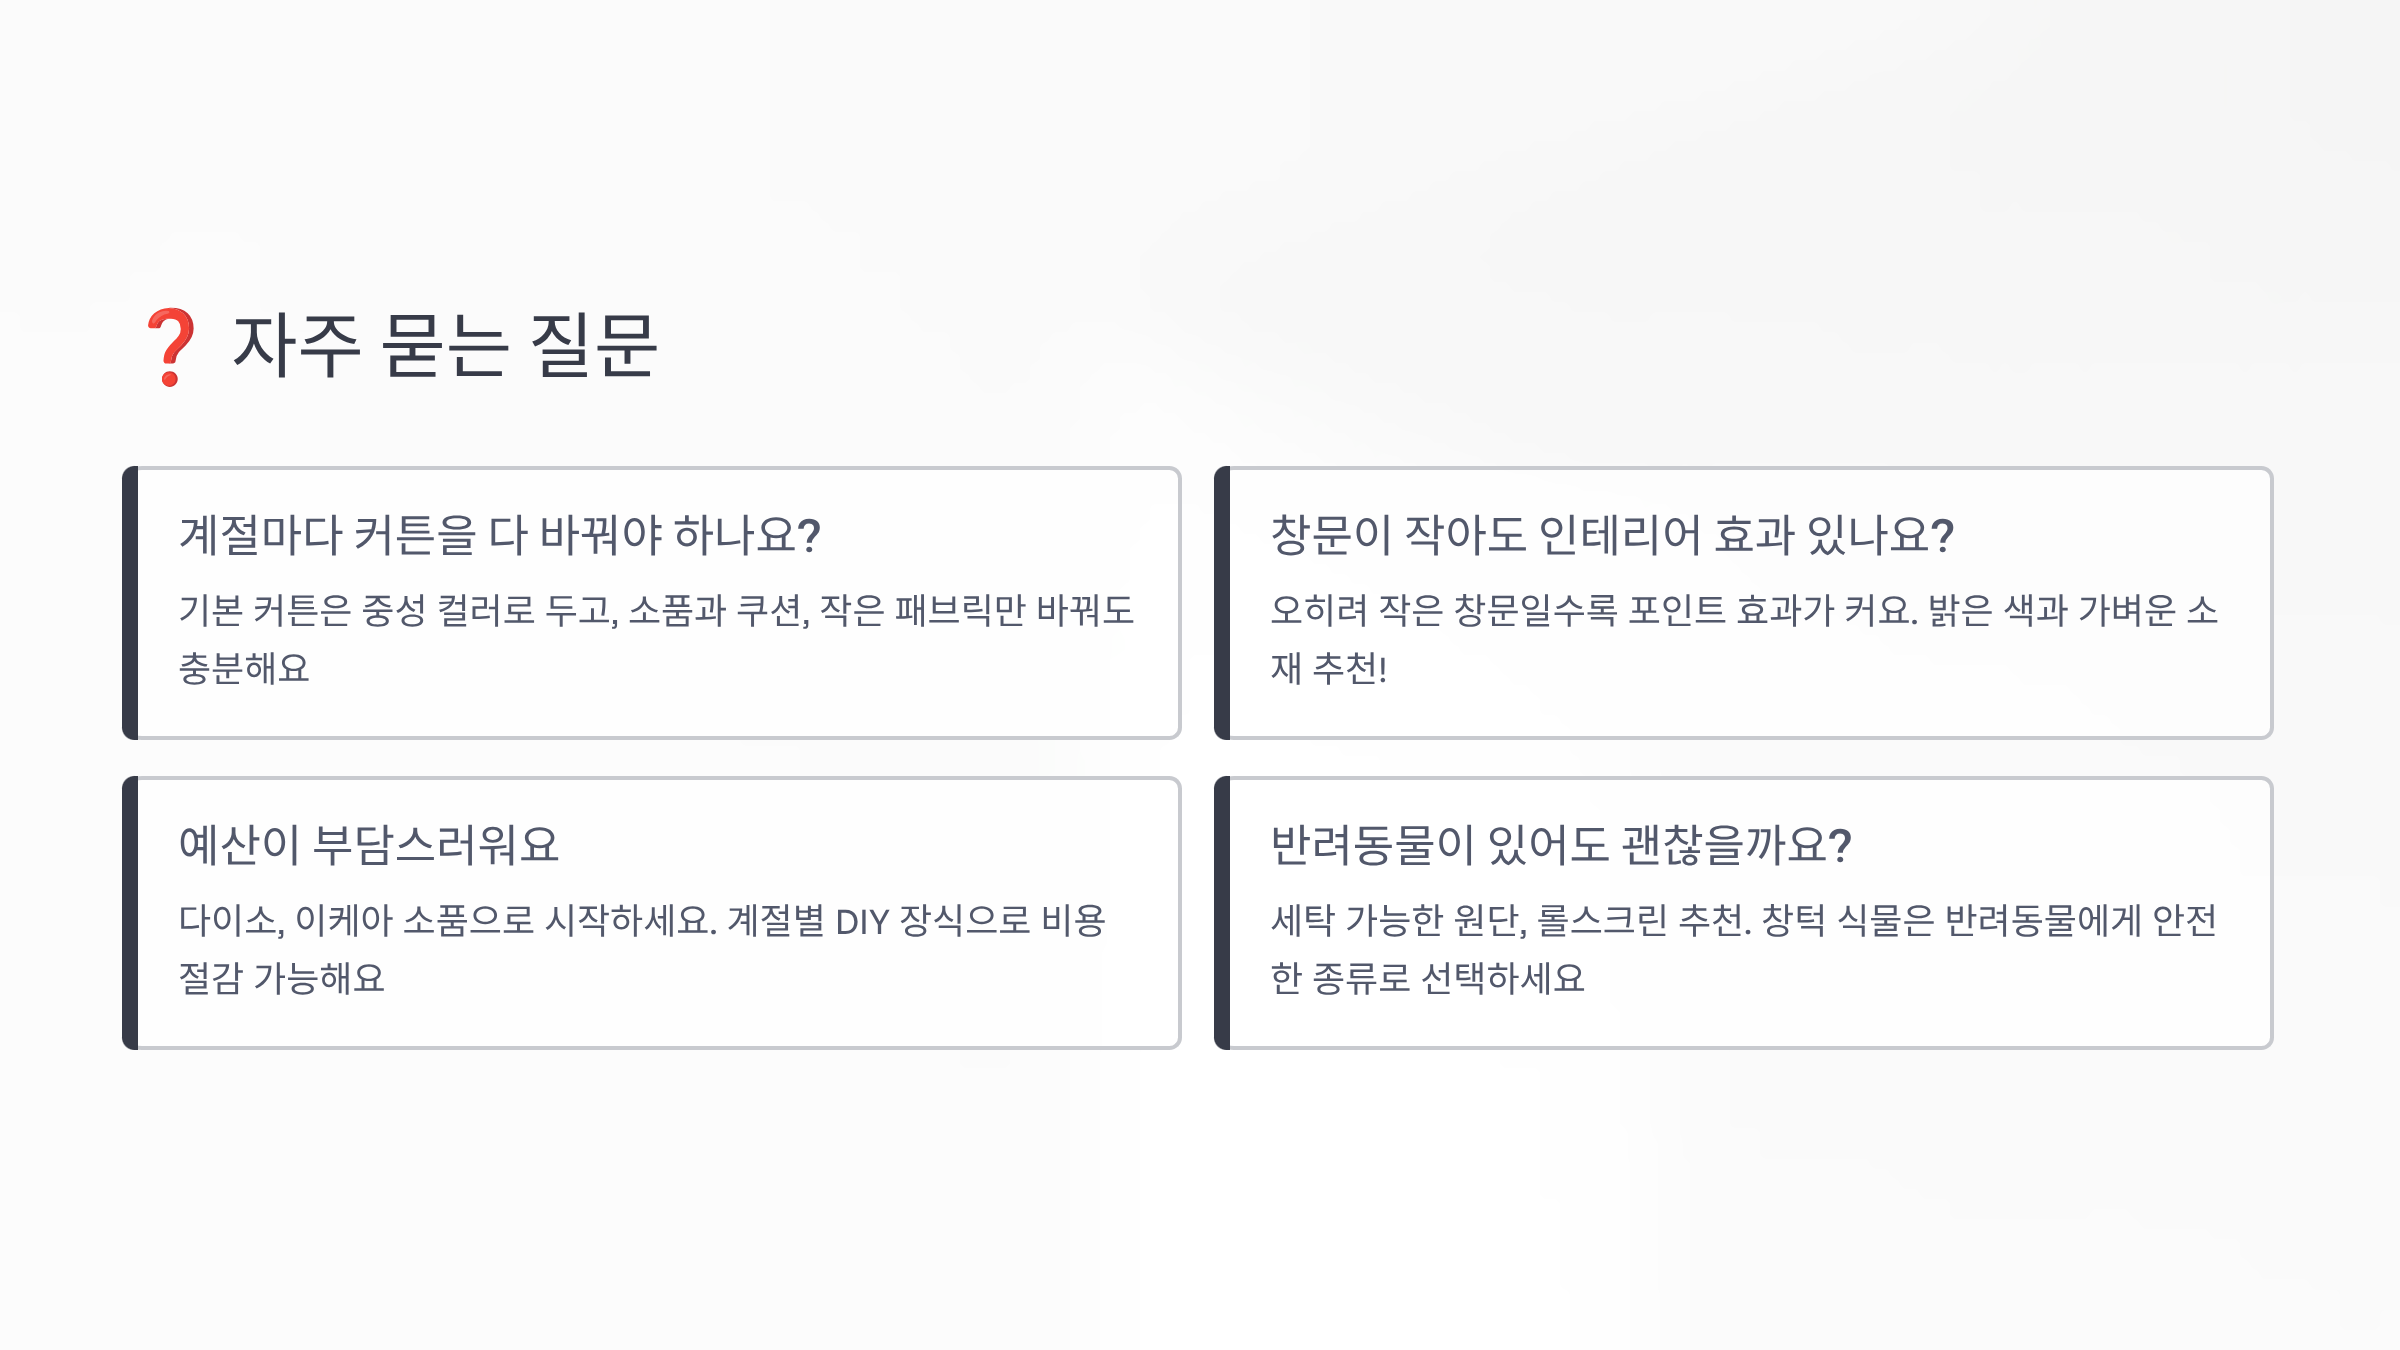Click the dark accent bar of the pet card
This screenshot has width=2400, height=1350.
(x=1222, y=913)
